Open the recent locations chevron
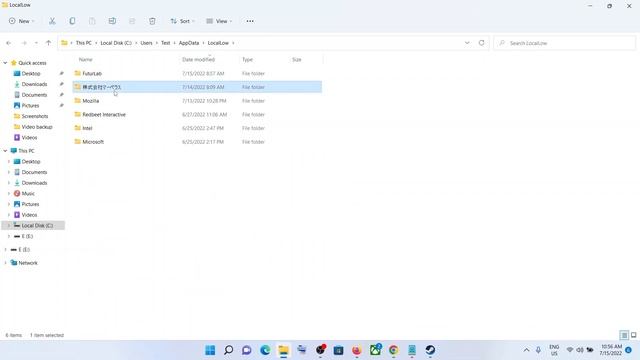 pos(36,43)
